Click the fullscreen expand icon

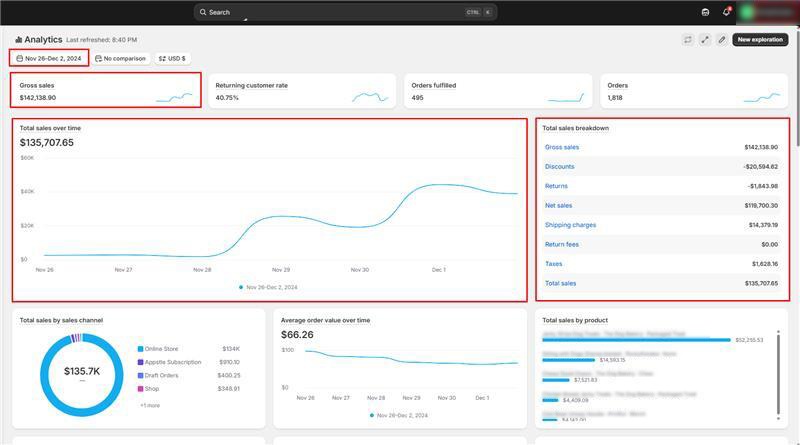[705, 40]
